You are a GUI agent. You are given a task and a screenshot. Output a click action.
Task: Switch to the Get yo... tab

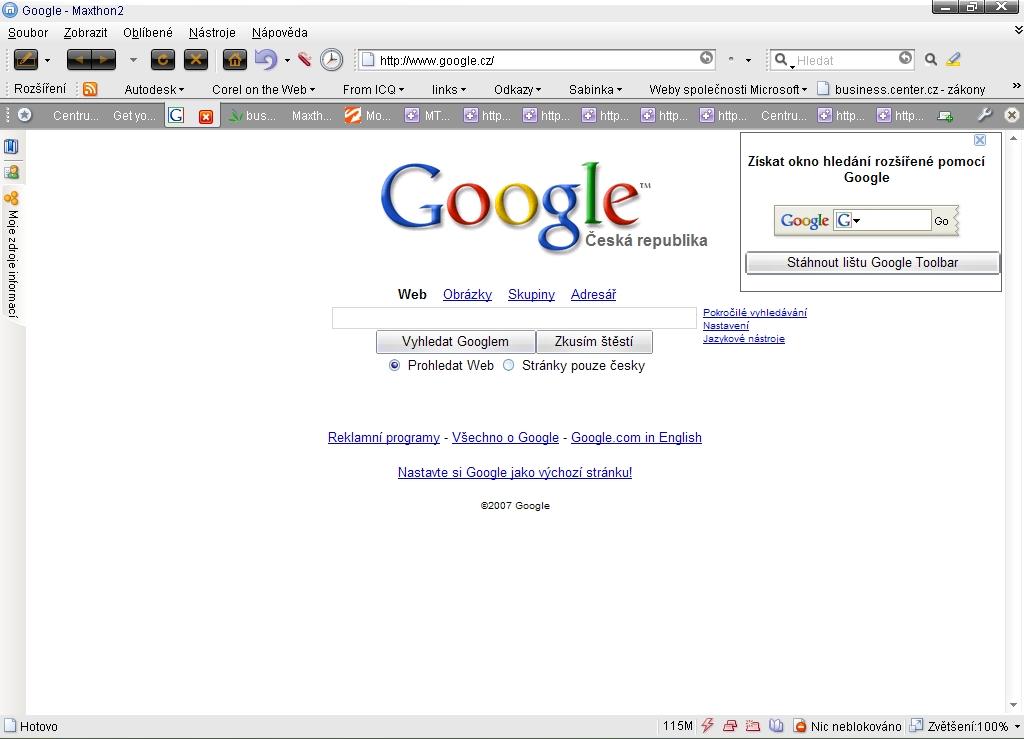point(134,116)
